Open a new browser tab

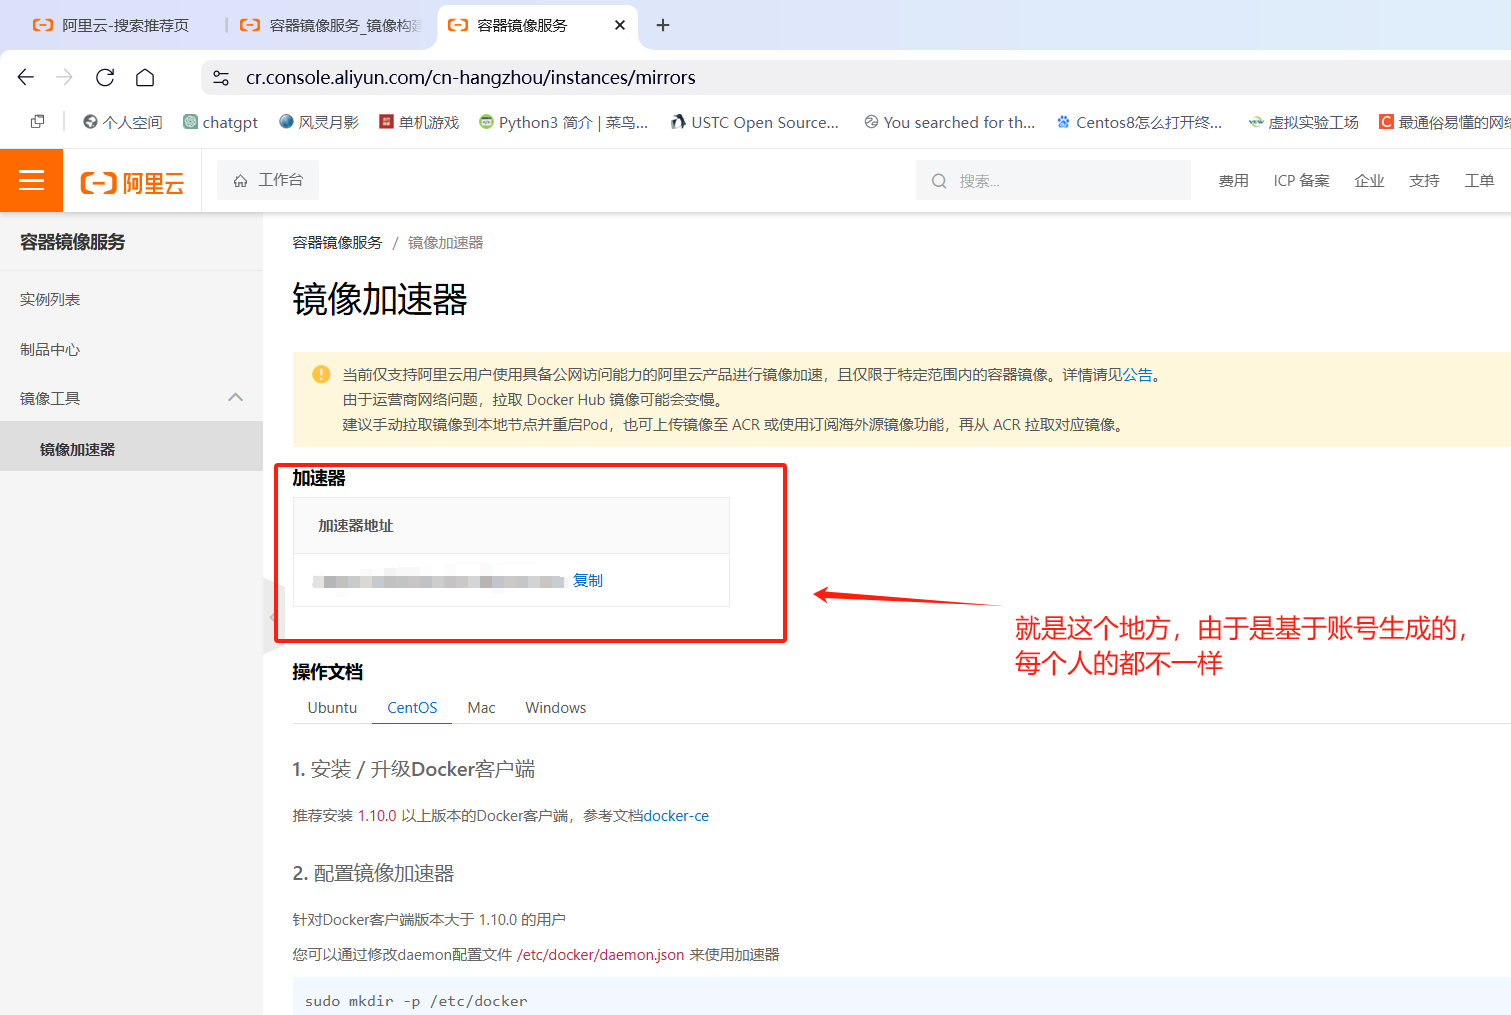pyautogui.click(x=663, y=25)
